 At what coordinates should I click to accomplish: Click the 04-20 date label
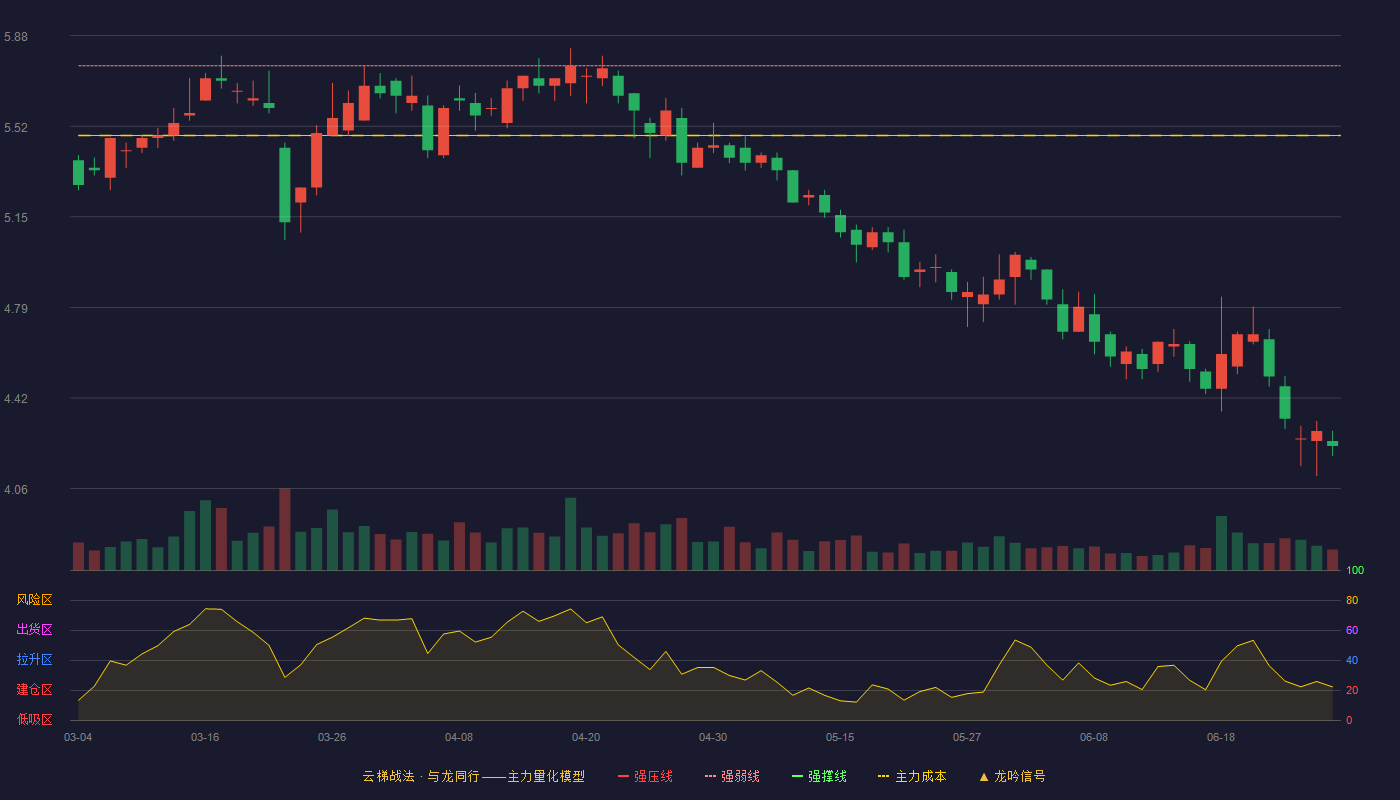pos(586,737)
